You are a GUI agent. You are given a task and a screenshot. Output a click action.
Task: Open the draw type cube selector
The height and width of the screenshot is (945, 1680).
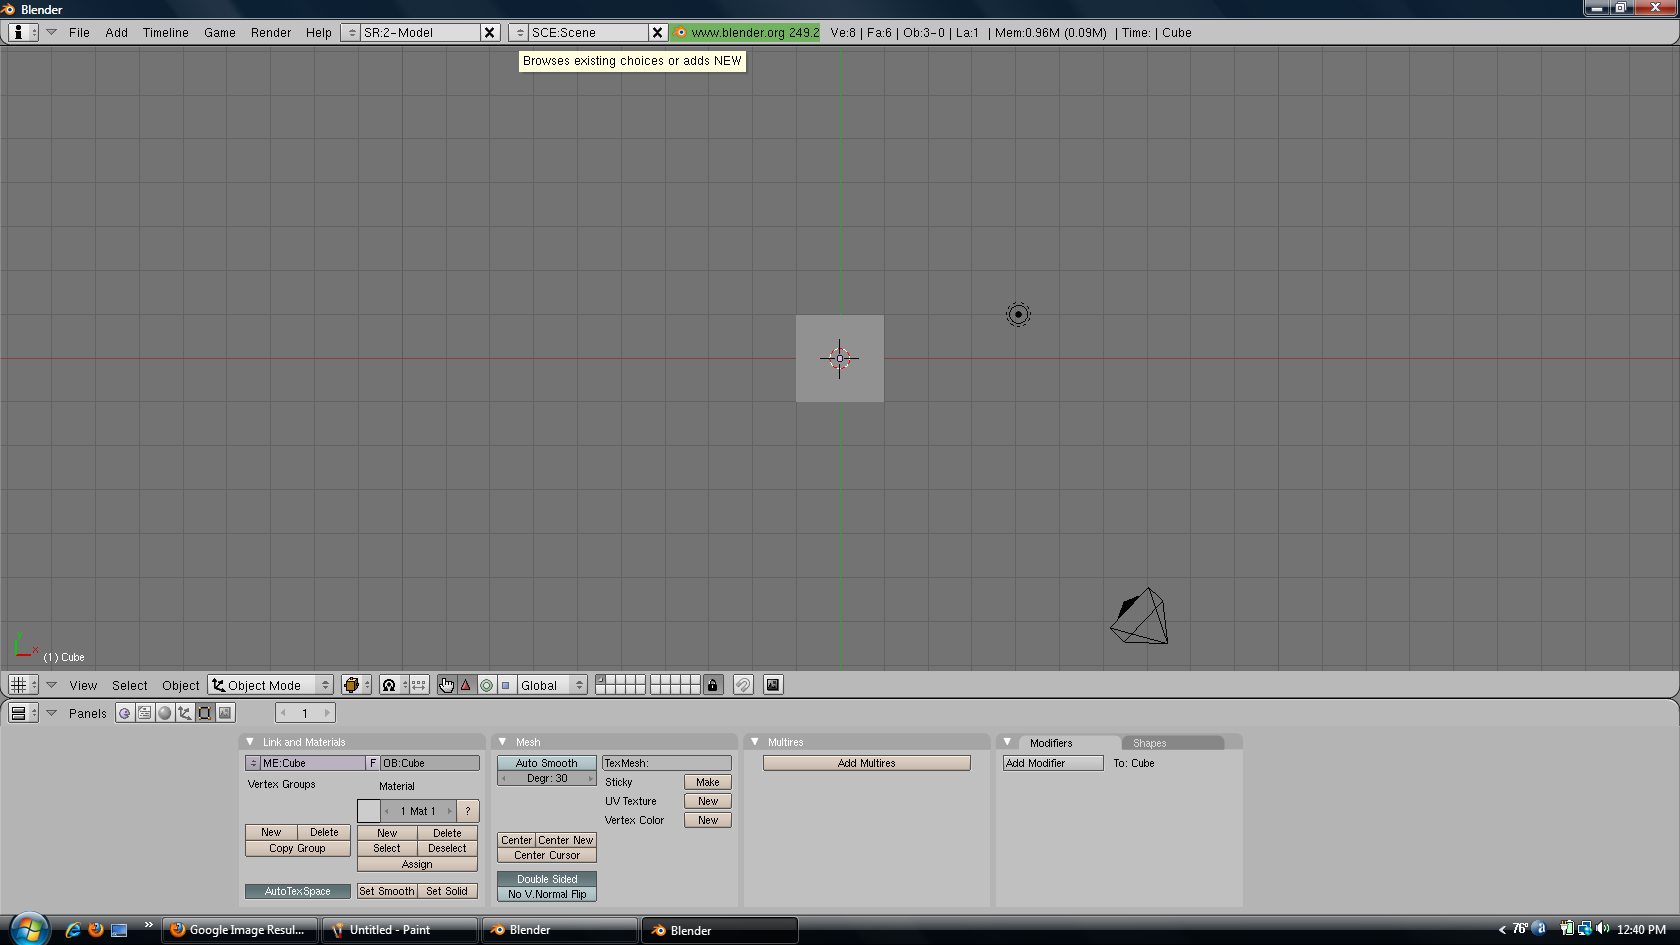pyautogui.click(x=356, y=685)
